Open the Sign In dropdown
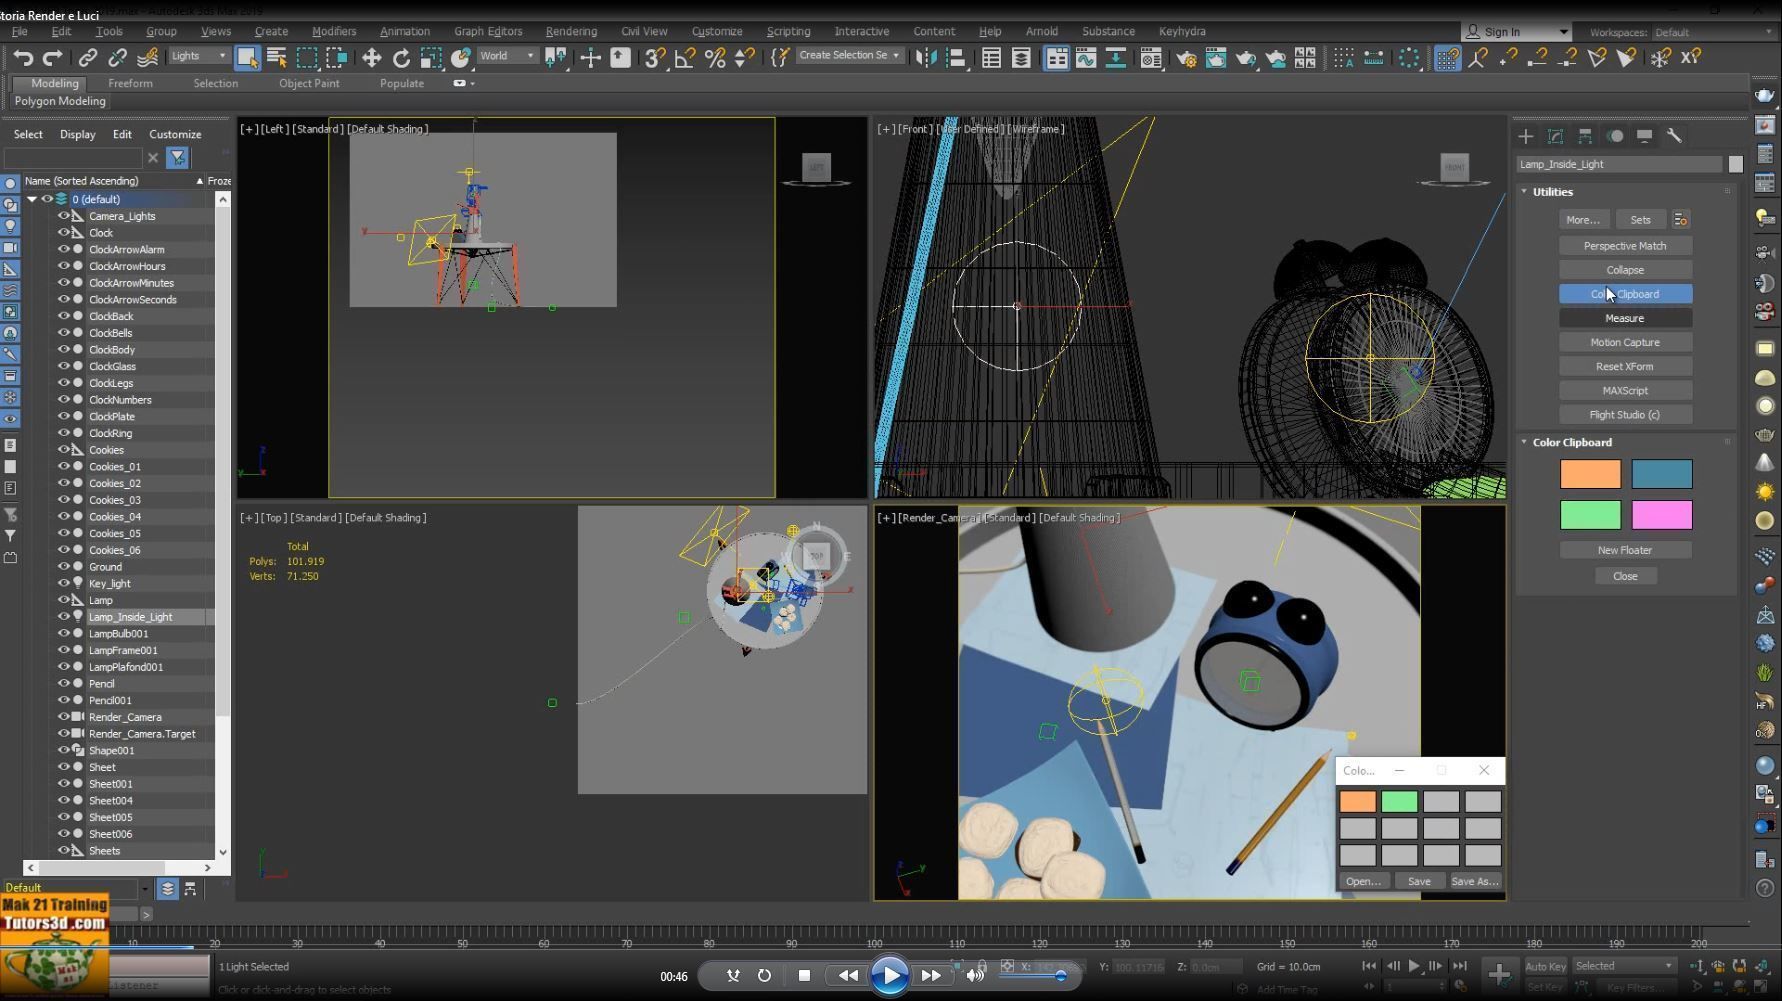Image resolution: width=1782 pixels, height=1001 pixels. click(x=1516, y=32)
